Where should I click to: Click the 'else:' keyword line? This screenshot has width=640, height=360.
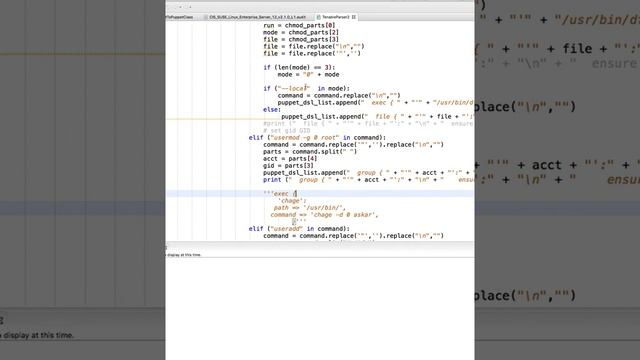coord(272,109)
